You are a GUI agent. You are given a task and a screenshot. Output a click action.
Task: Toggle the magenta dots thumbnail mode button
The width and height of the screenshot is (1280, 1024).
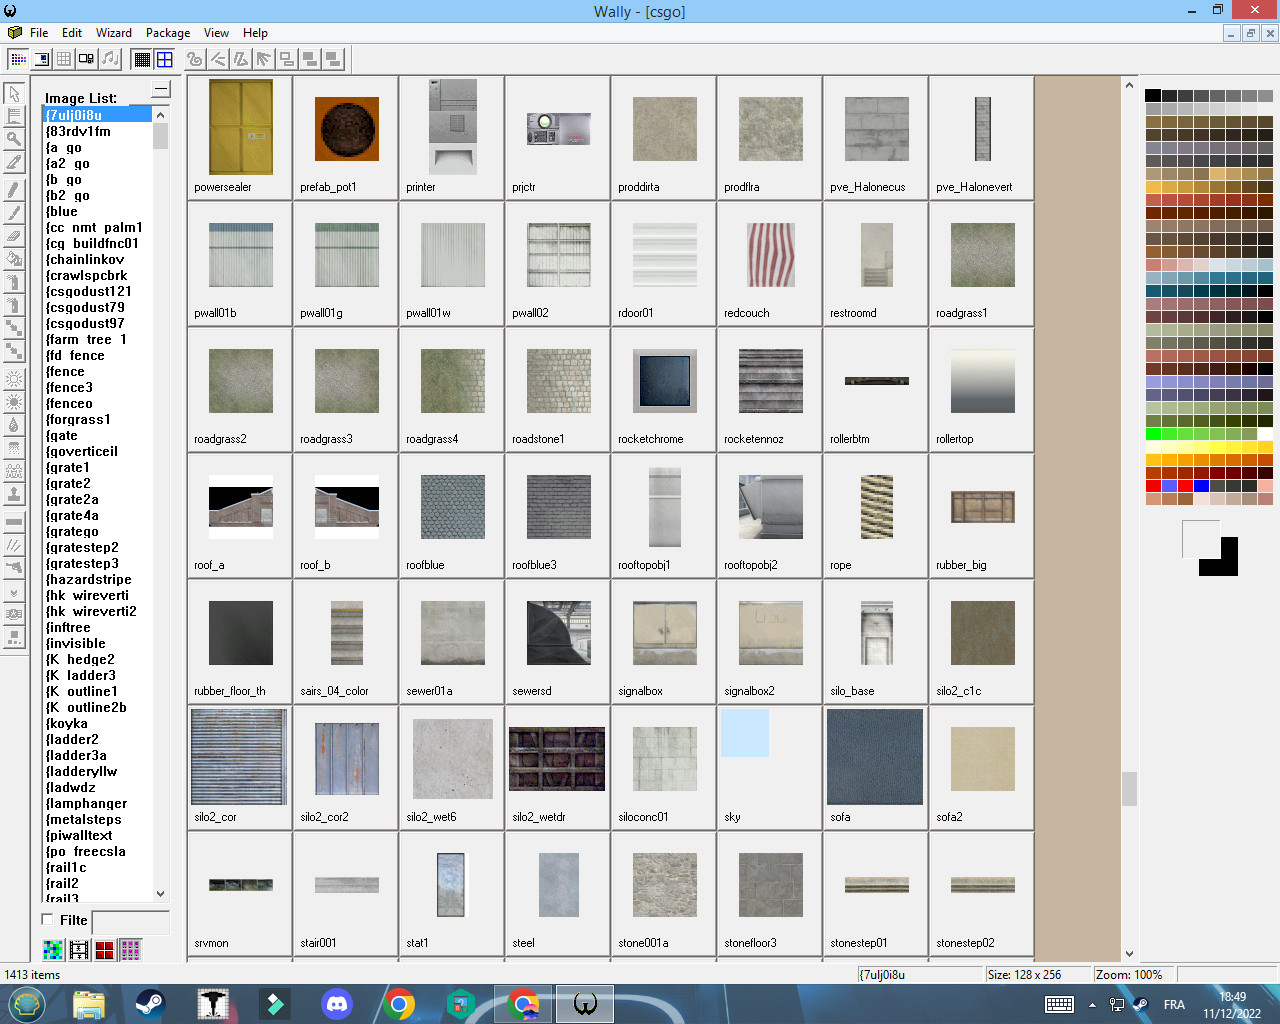pyautogui.click(x=130, y=950)
